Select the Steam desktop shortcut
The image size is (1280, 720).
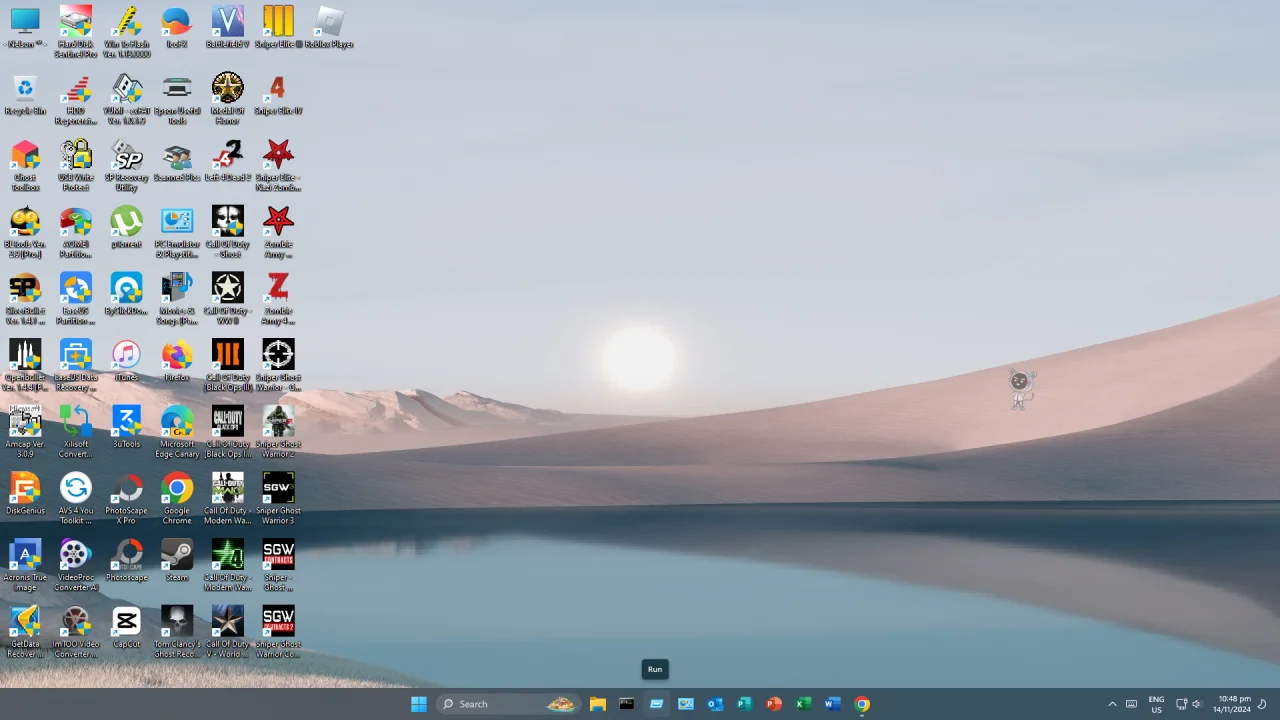coord(177,560)
